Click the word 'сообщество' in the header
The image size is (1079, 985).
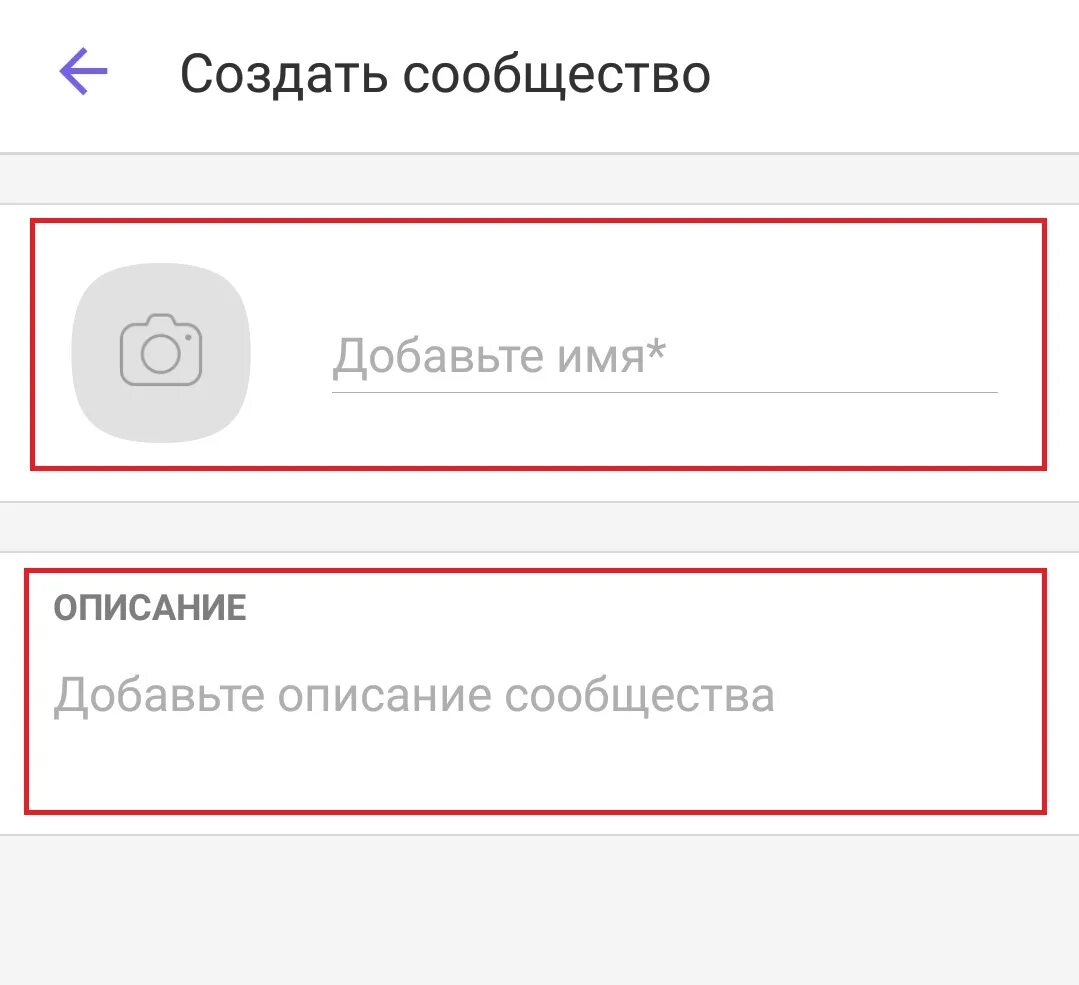coord(557,75)
